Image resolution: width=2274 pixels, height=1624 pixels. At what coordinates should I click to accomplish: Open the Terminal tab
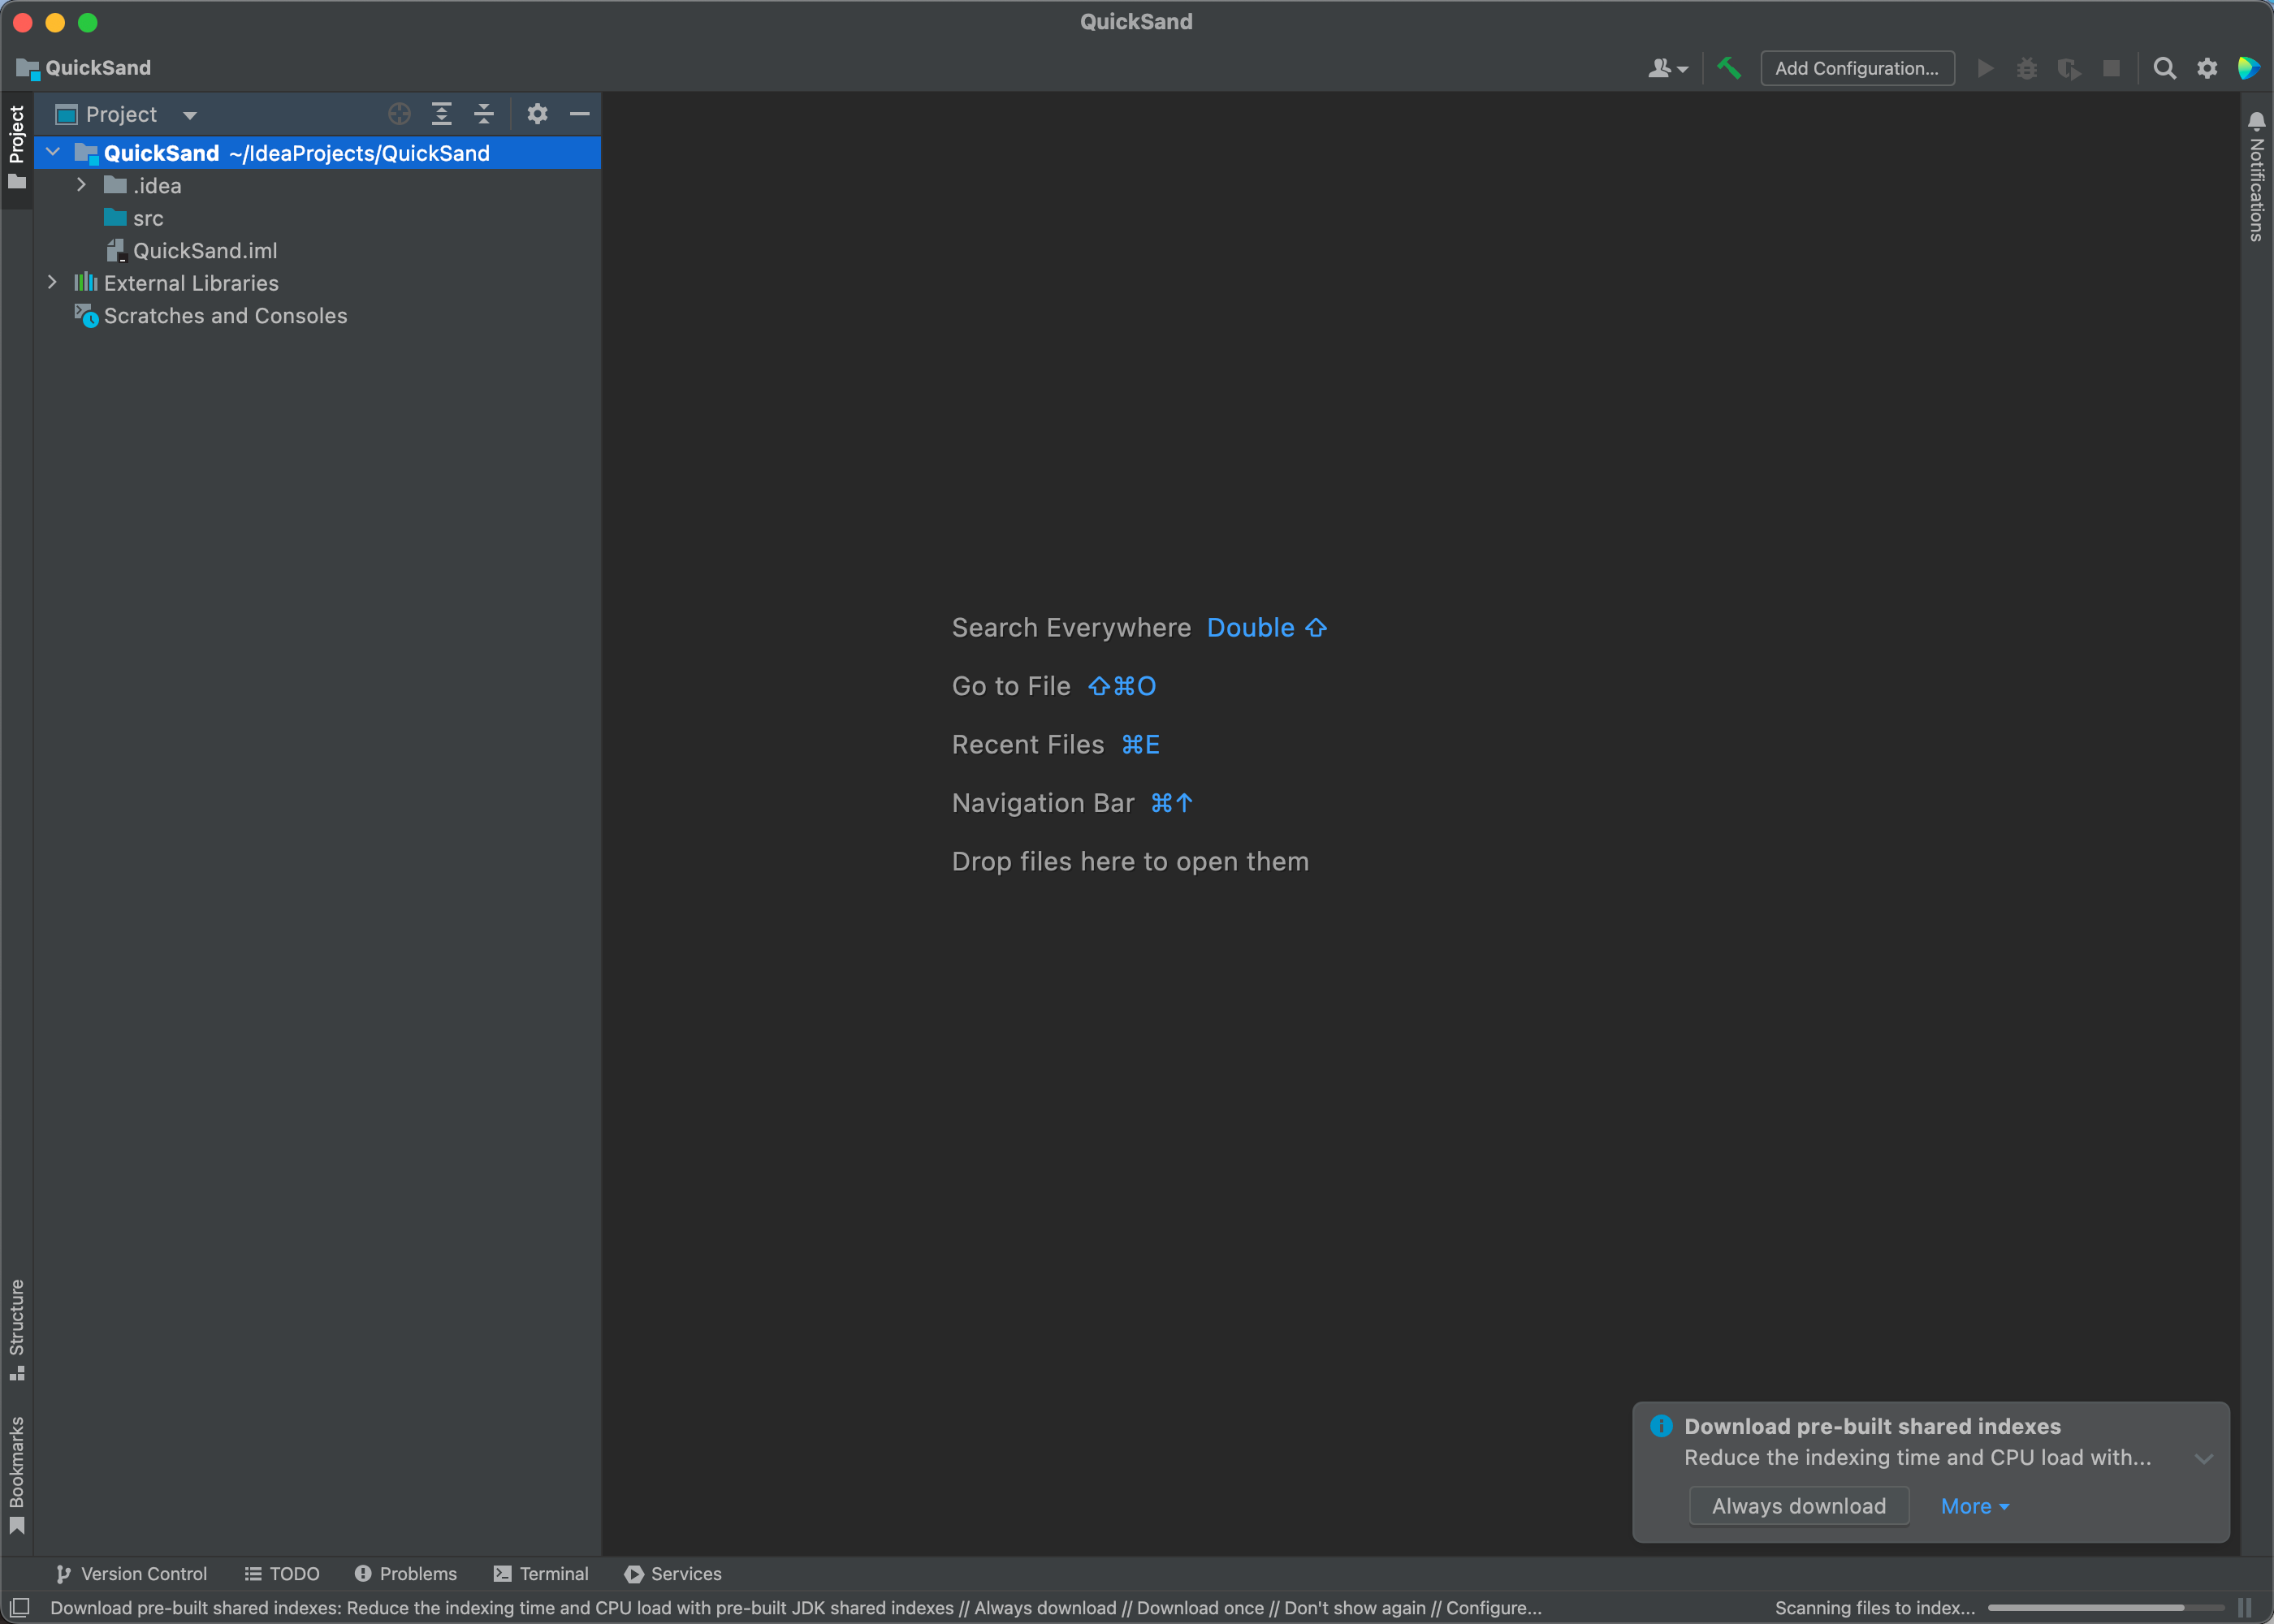coord(541,1574)
